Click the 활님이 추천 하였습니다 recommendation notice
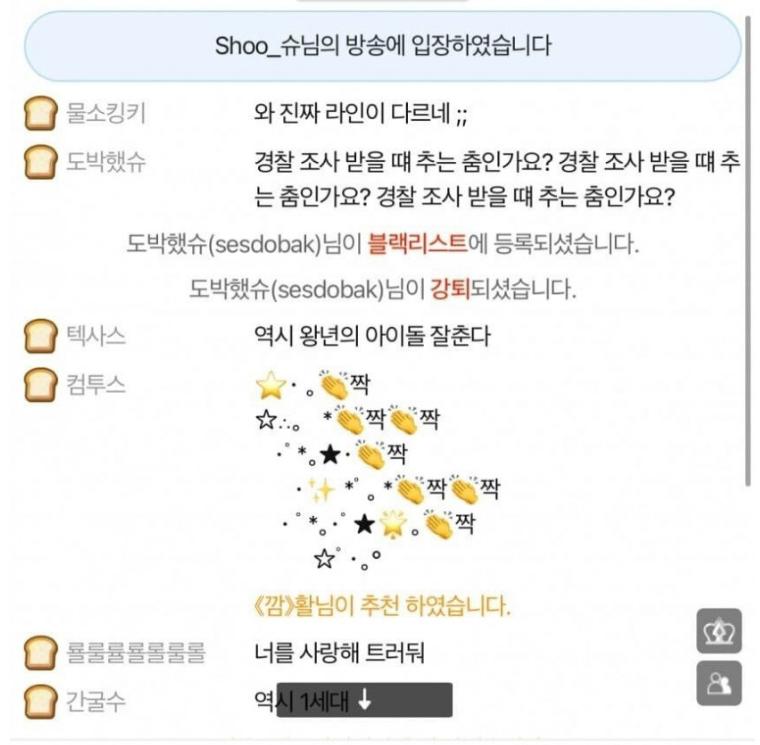Viewport: 760px width, 745px height. 383,607
